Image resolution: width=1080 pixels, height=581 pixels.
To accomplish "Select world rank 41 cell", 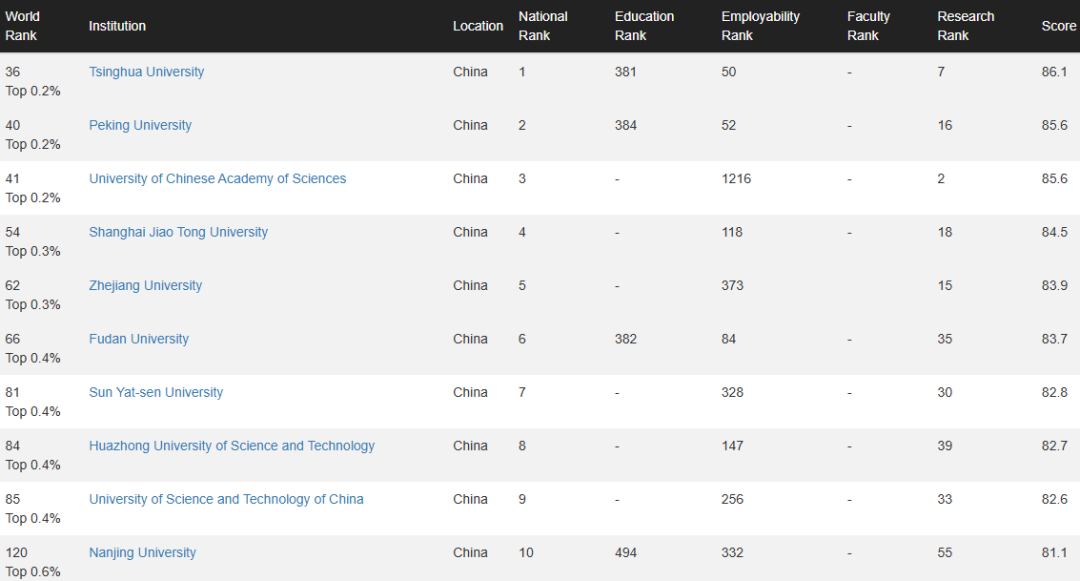I will (12, 178).
